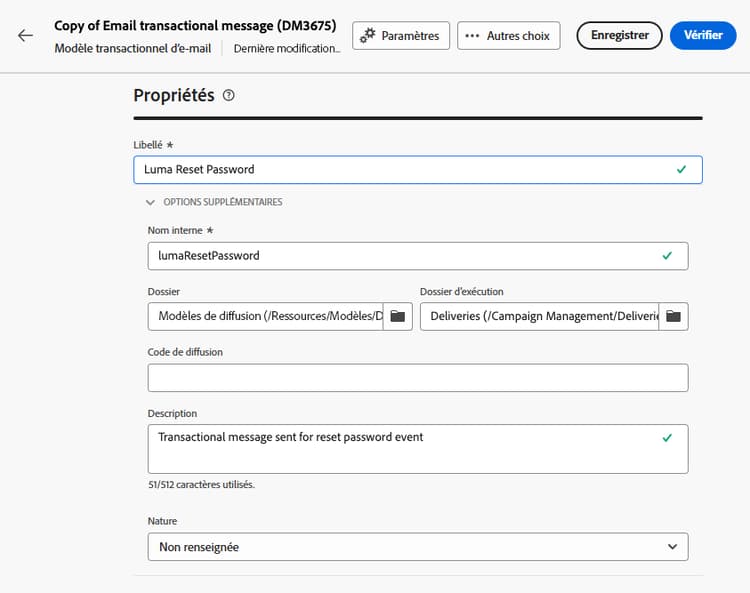
Task: Click the Propriétés help question mark icon
Action: (229, 96)
